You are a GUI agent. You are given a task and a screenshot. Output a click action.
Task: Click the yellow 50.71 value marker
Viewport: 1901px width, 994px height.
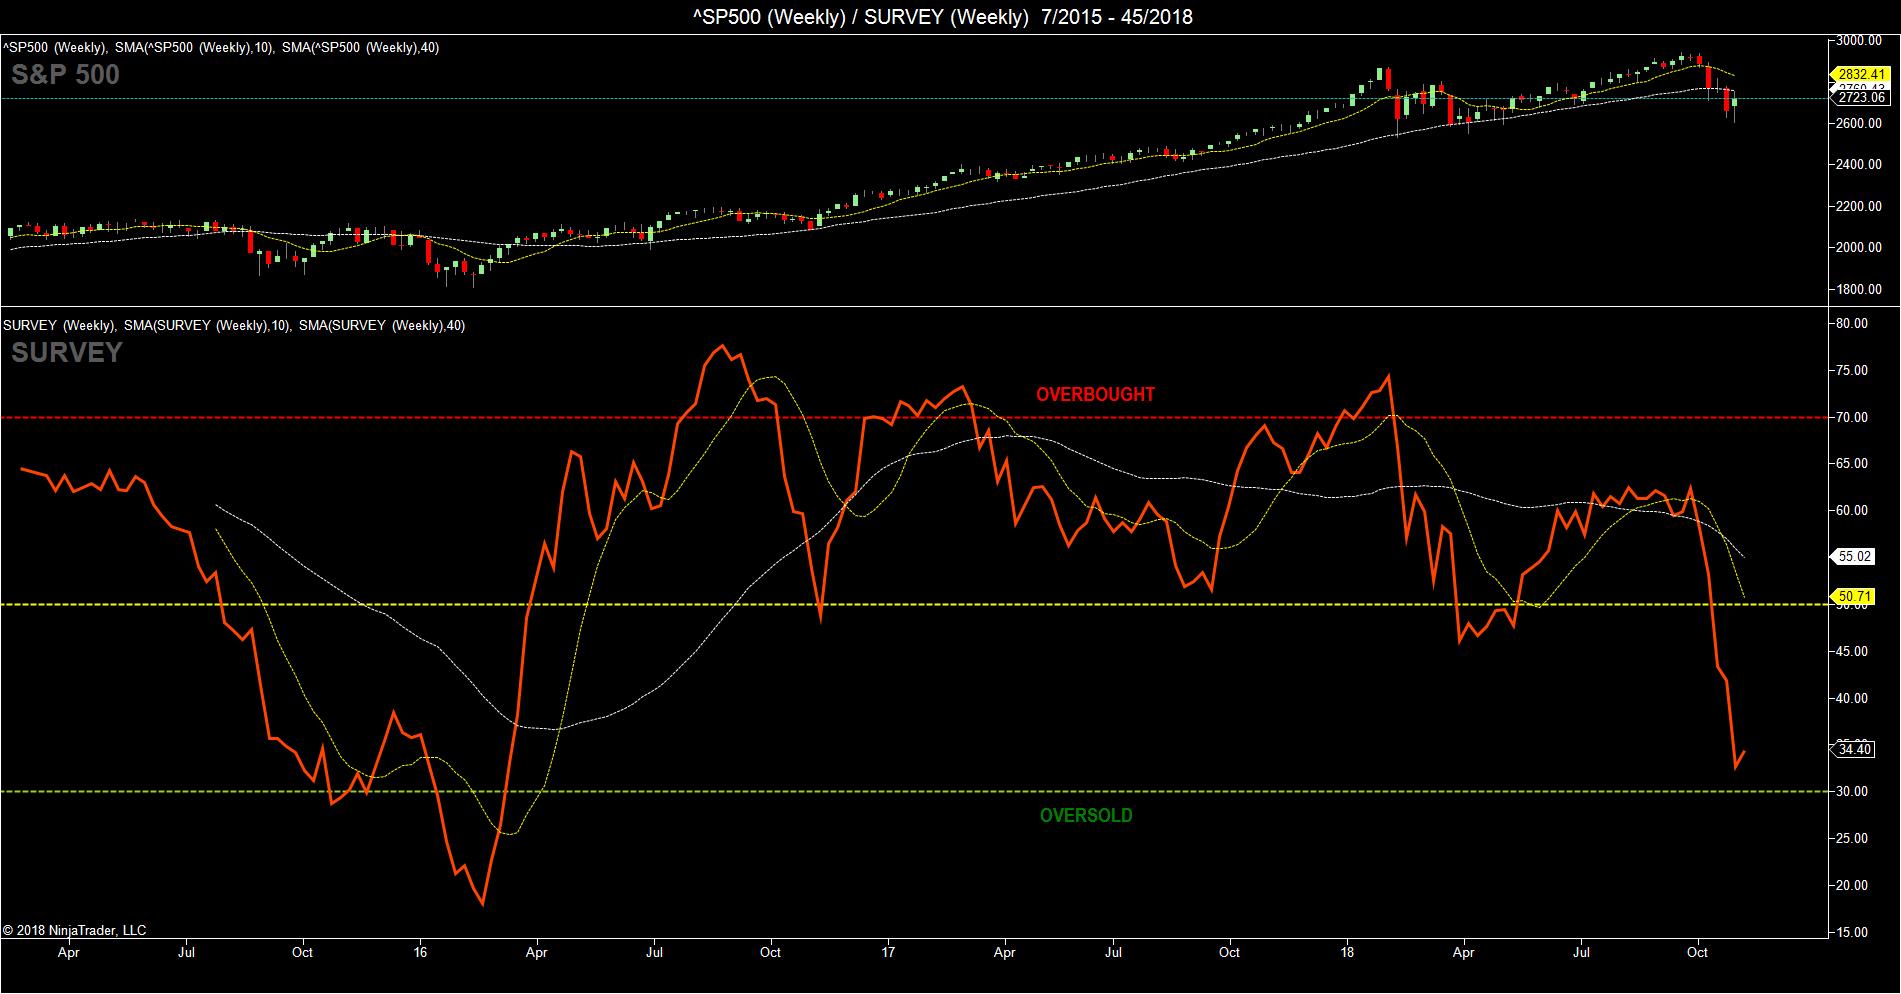pyautogui.click(x=1853, y=597)
